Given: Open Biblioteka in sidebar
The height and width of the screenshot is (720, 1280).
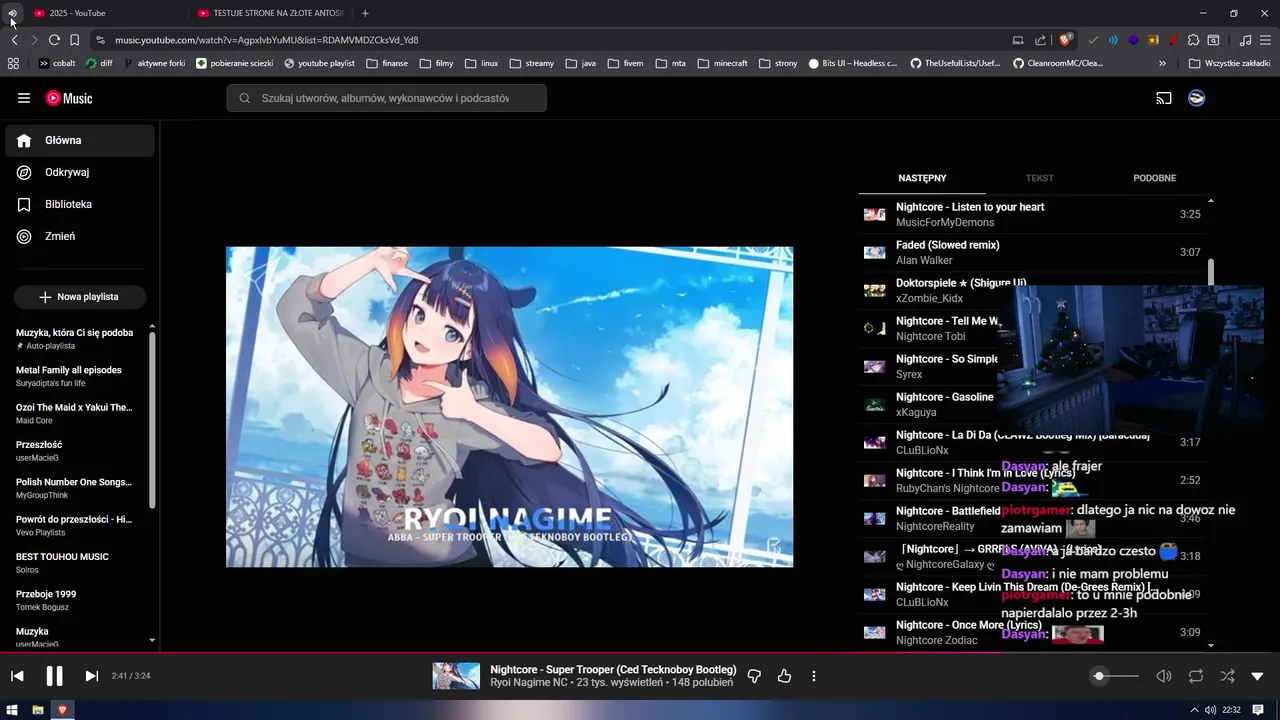Looking at the screenshot, I should coord(80,205).
